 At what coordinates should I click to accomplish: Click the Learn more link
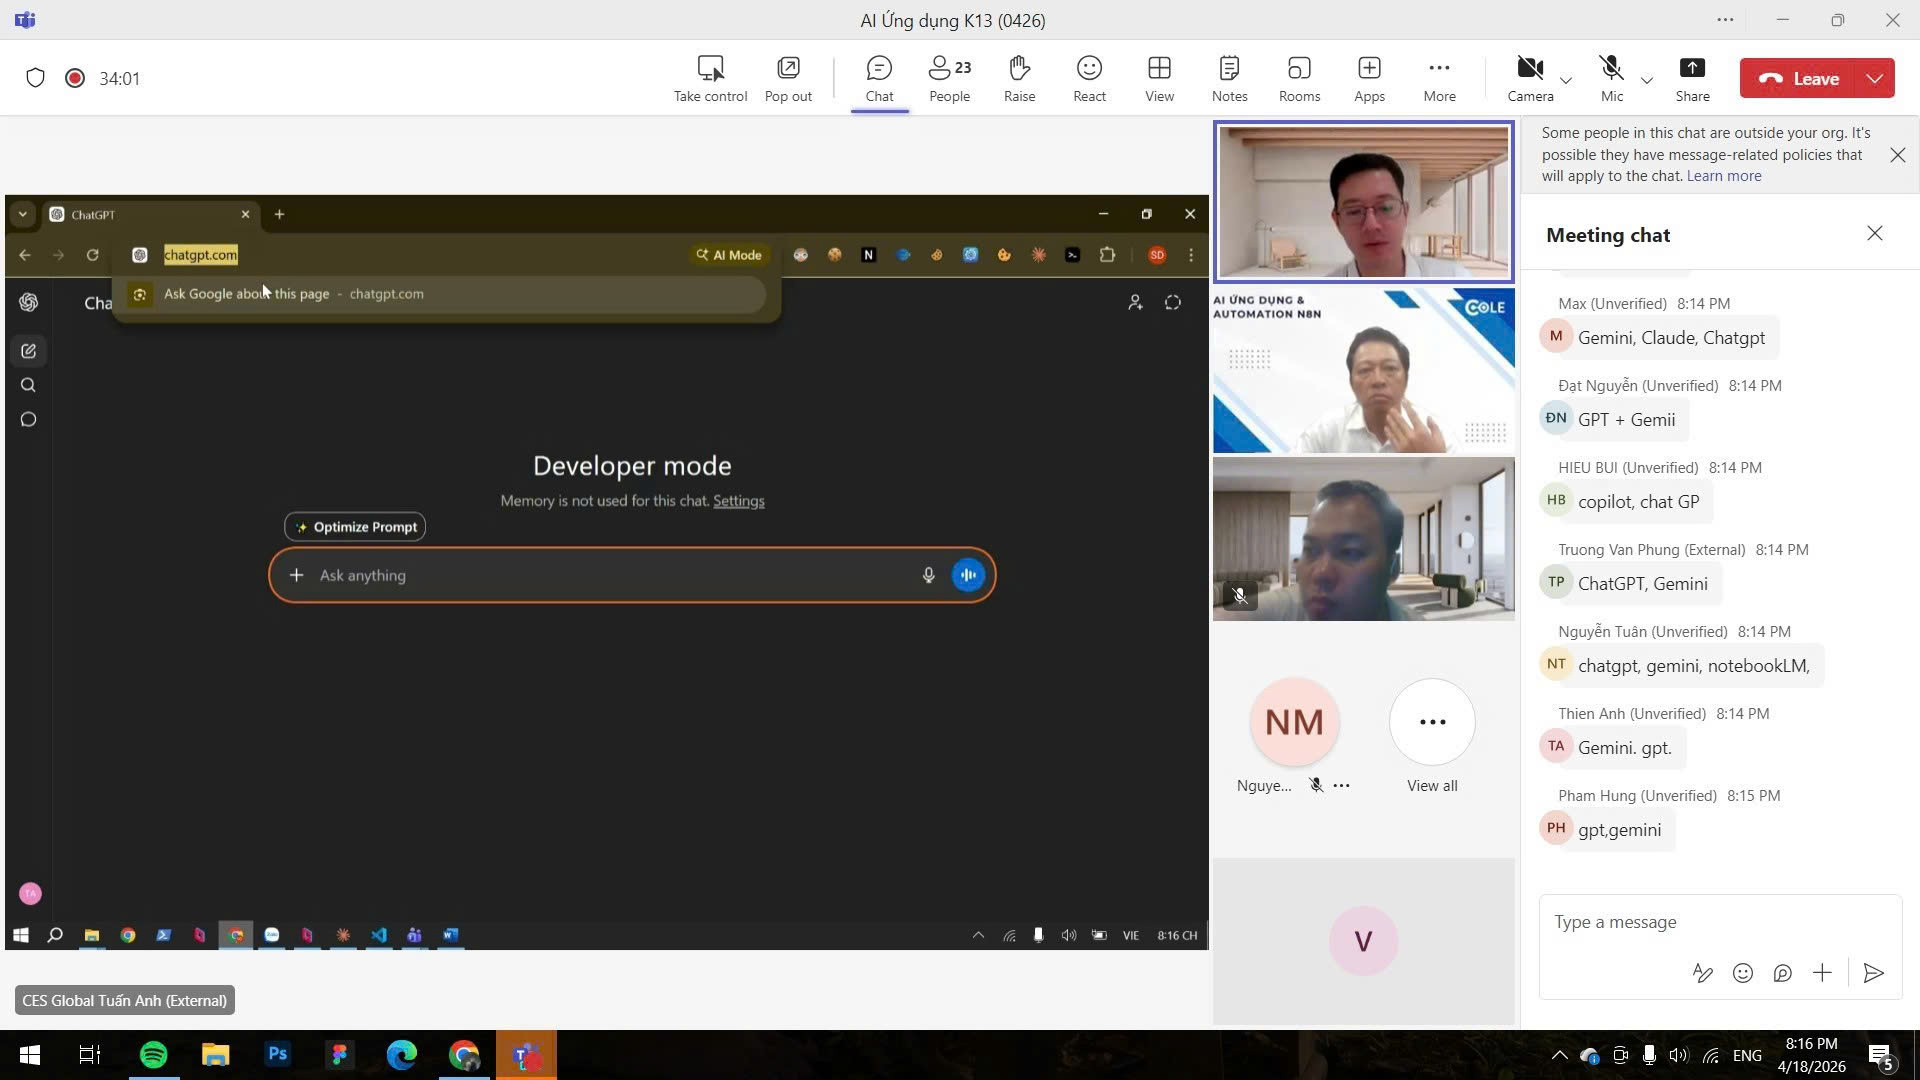pos(1723,176)
